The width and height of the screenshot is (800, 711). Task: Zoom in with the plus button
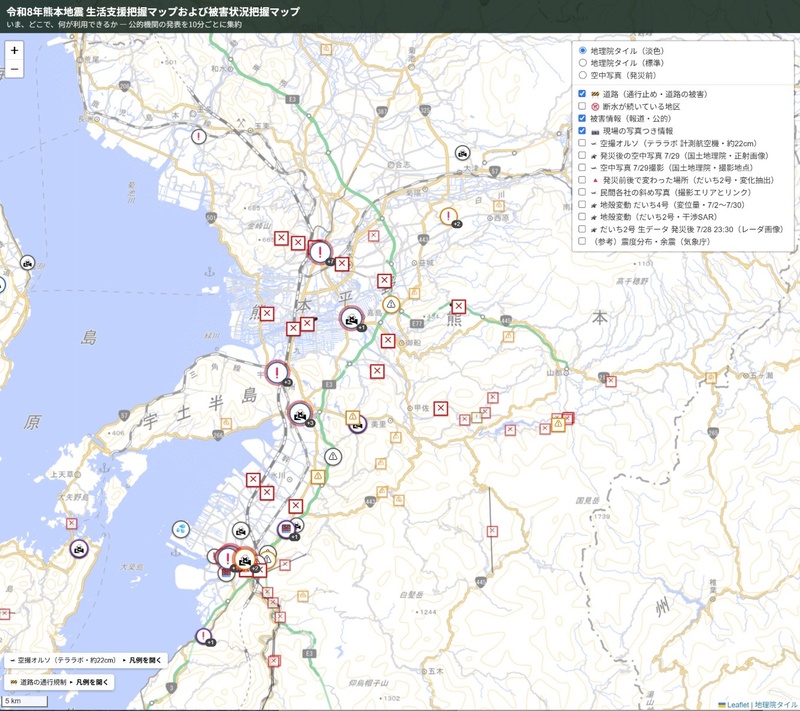[14, 50]
